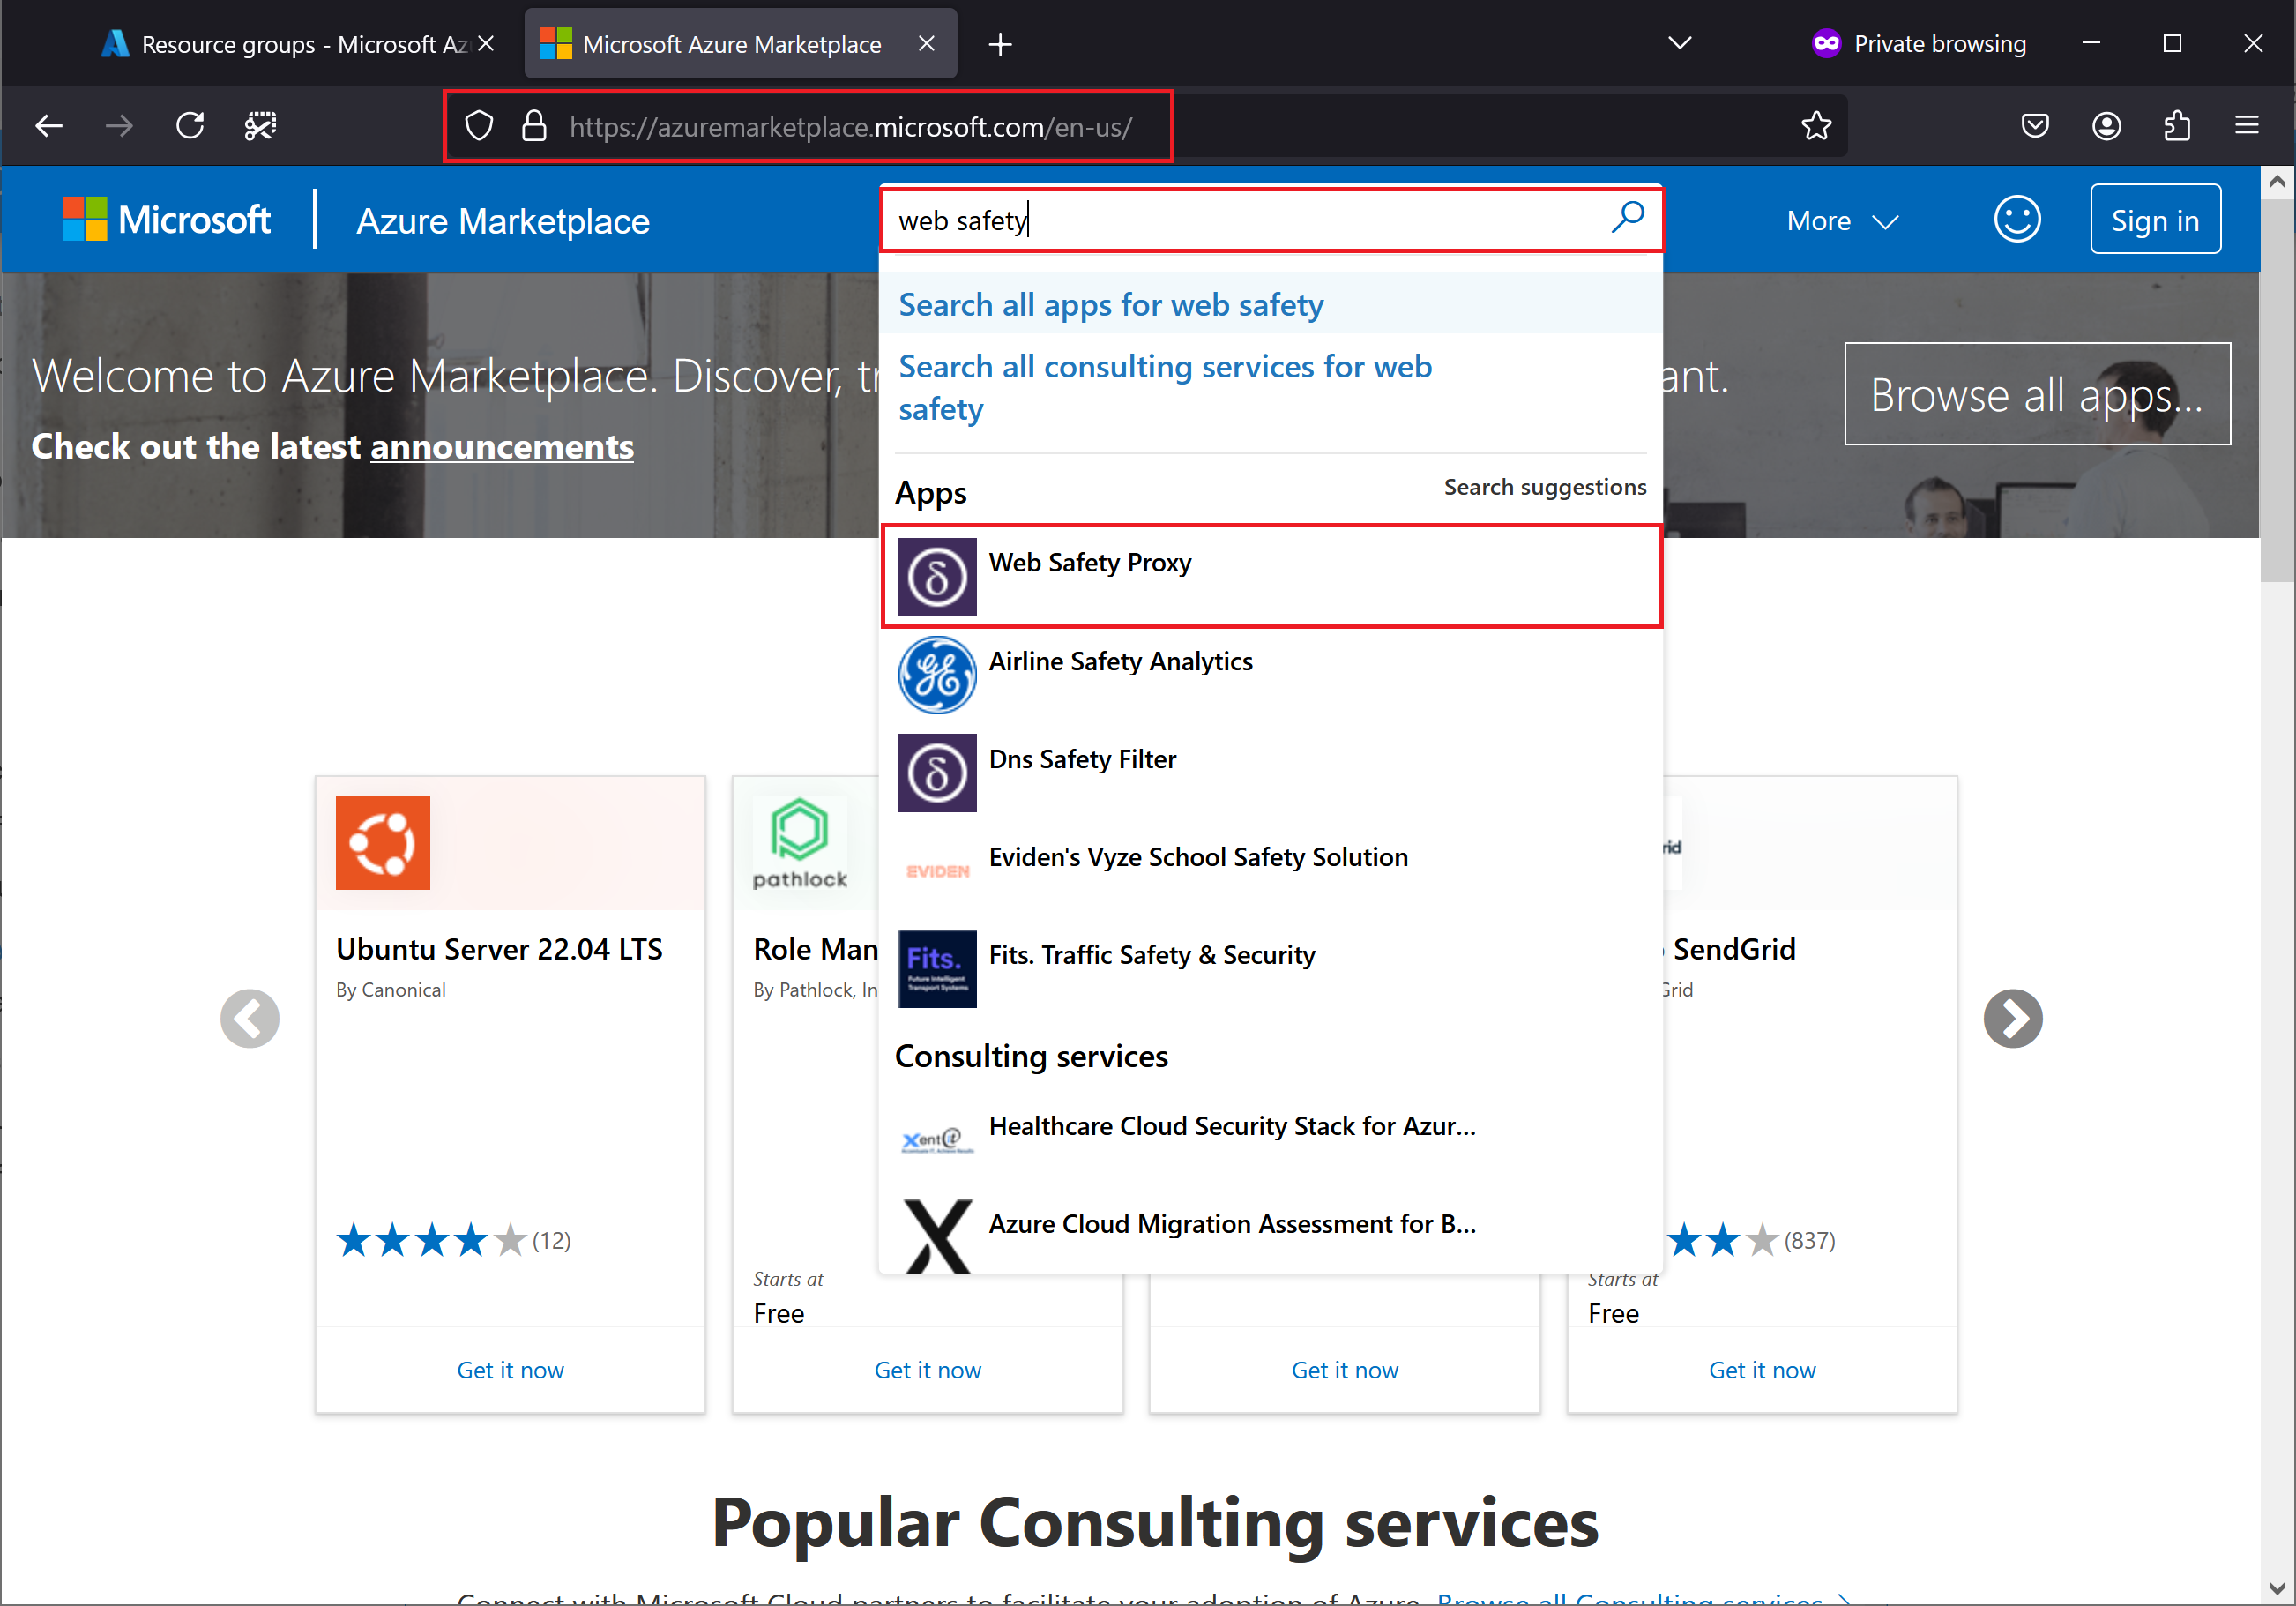This screenshot has width=2296, height=1606.
Task: Click the Sign in button
Action: click(x=2155, y=219)
